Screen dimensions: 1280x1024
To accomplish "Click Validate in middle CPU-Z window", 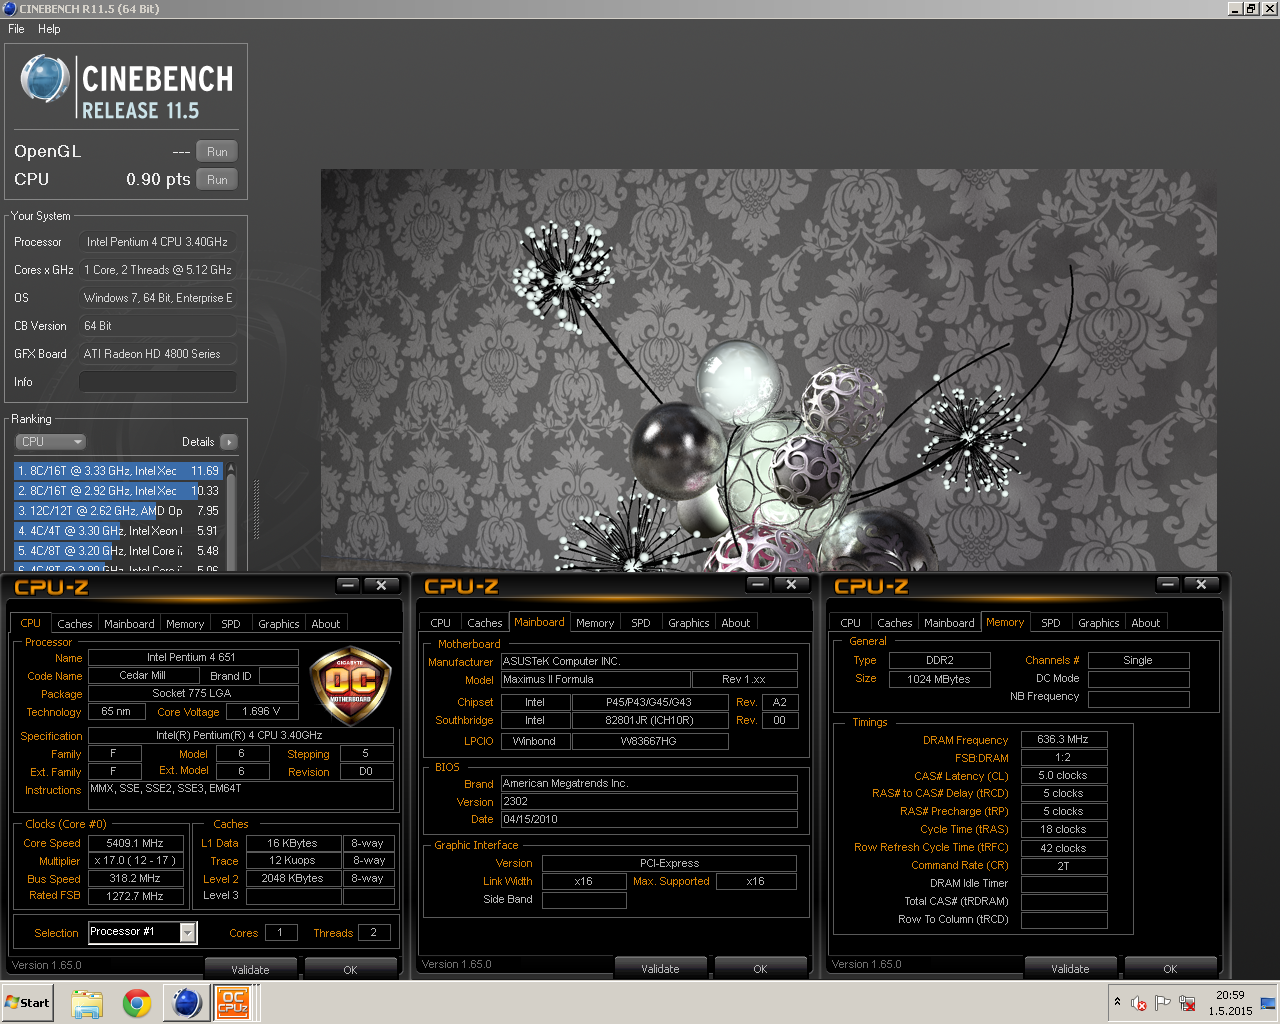I will [660, 968].
